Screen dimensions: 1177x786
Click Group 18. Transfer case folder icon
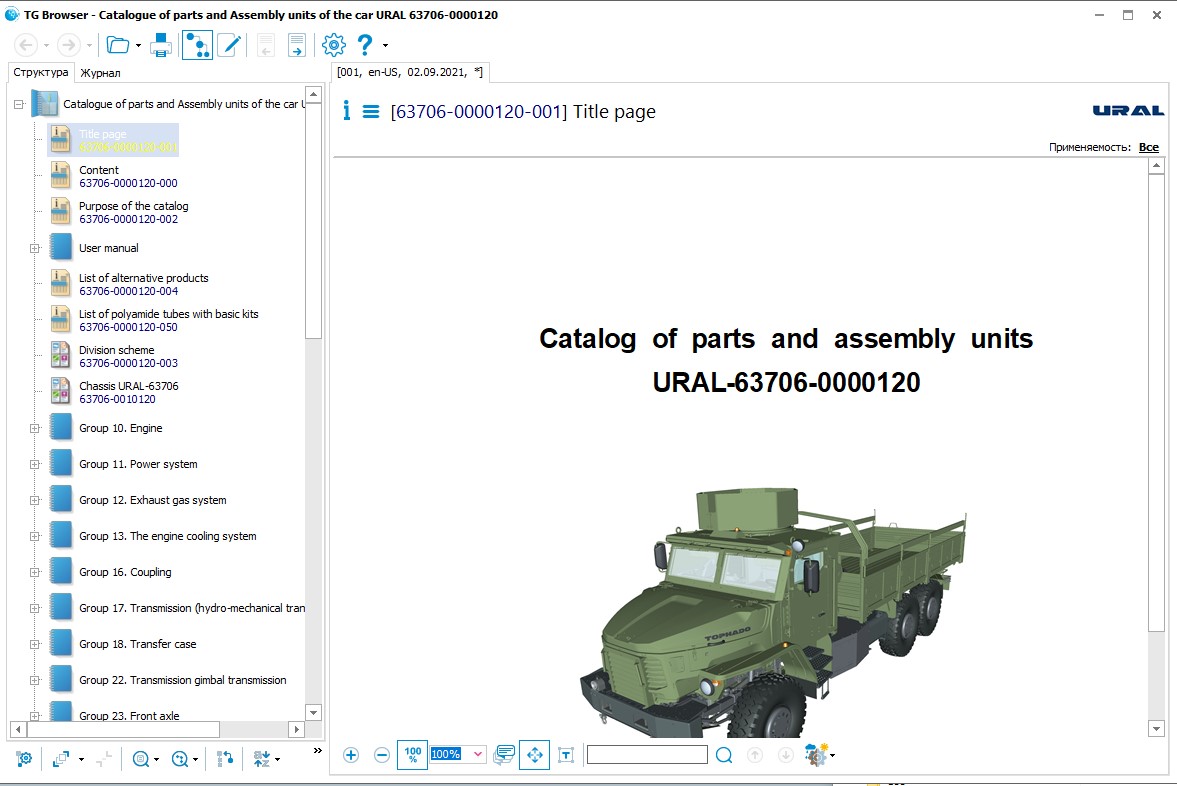(61, 644)
